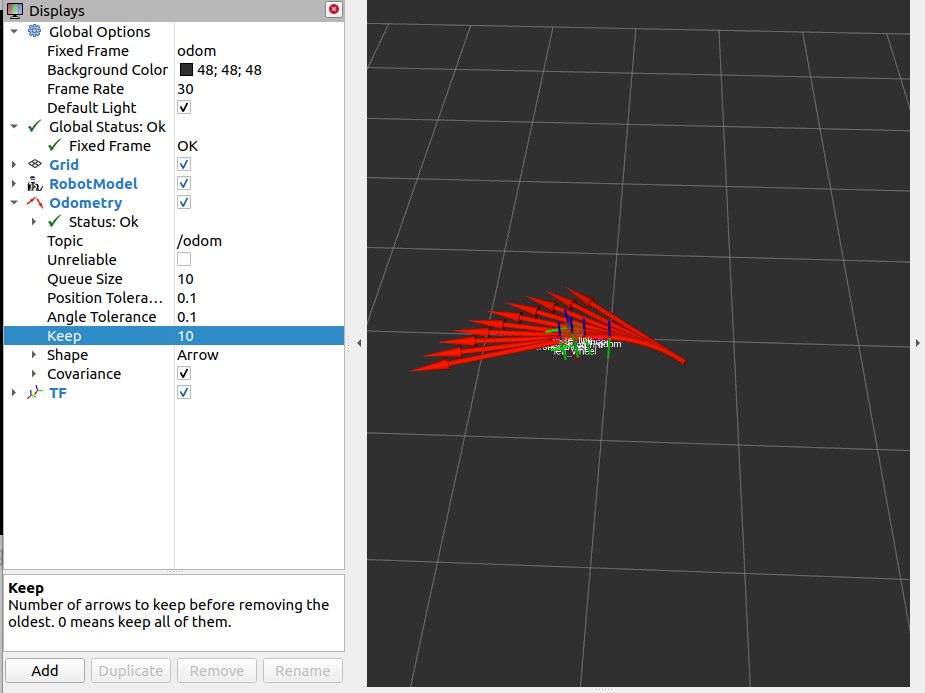Select the 'Angle Tolerance' property label
This screenshot has height=693, width=925.
101,317
